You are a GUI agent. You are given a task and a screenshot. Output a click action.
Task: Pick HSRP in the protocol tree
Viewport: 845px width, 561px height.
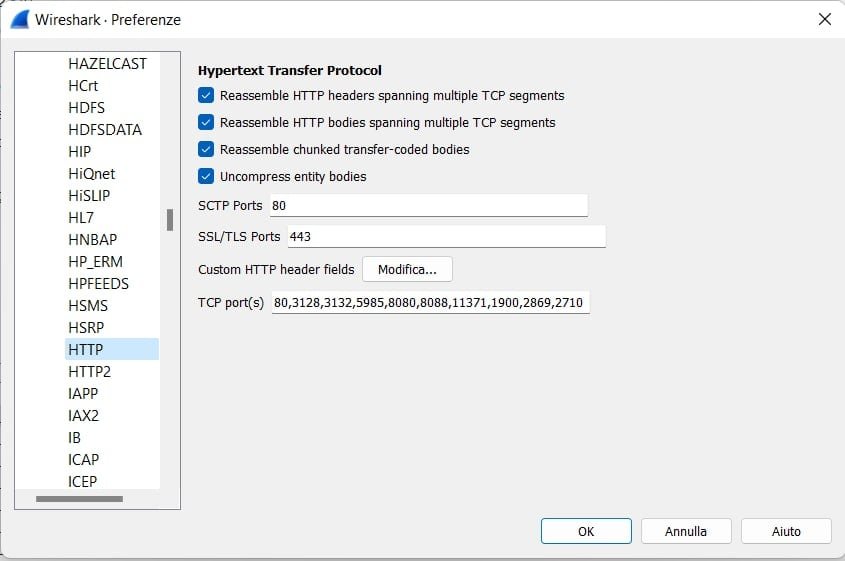pyautogui.click(x=86, y=328)
